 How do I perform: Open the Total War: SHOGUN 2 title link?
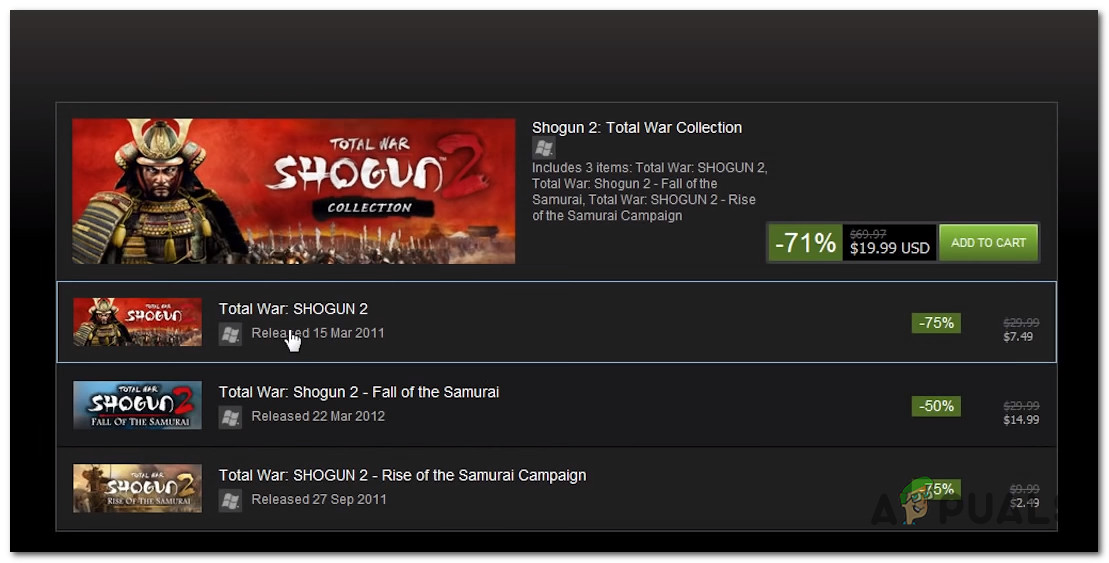(x=293, y=309)
